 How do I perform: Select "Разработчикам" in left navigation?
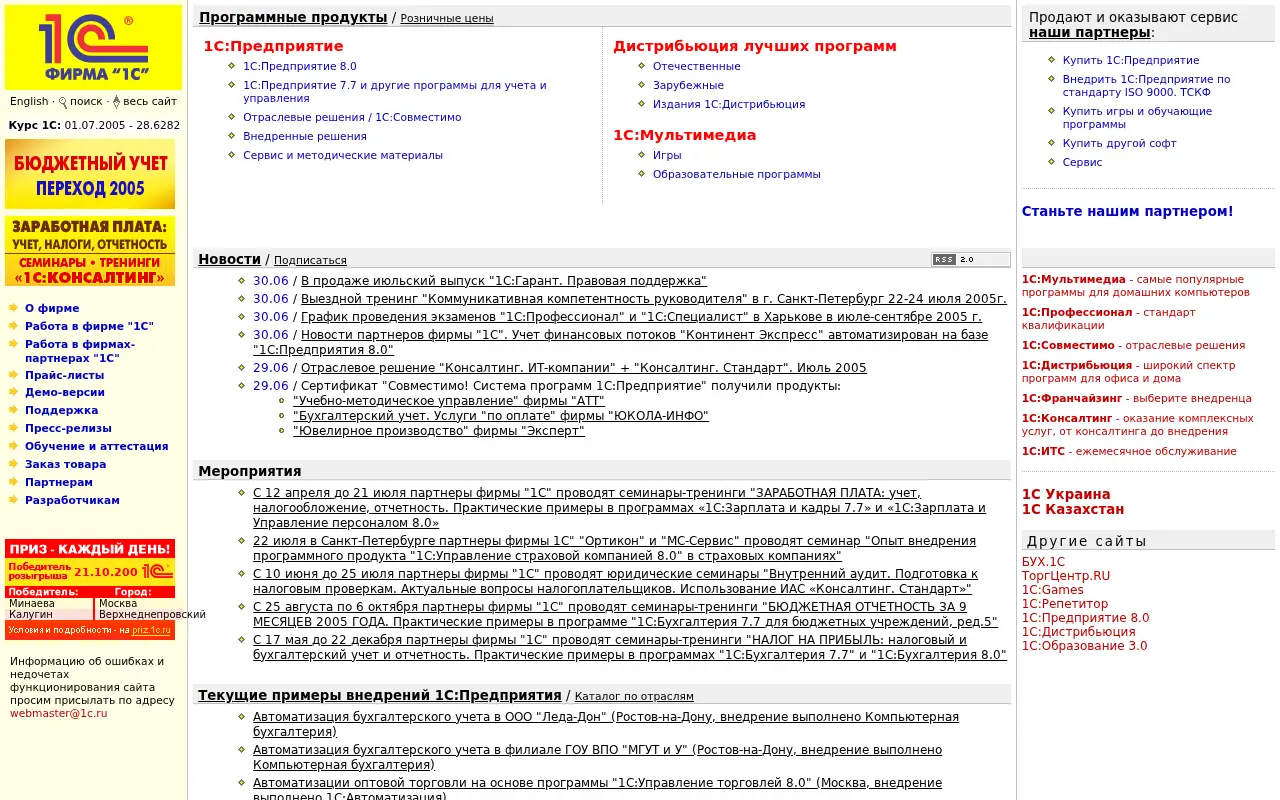[x=72, y=500]
